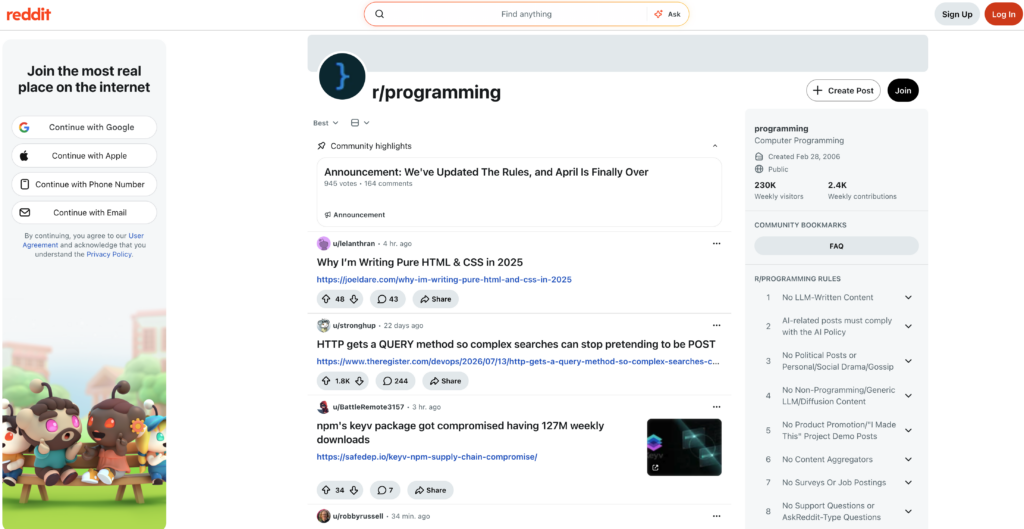Viewport: 1024px width, 529px height.
Task: Open the safedep.io keyv link
Action: [x=427, y=457]
